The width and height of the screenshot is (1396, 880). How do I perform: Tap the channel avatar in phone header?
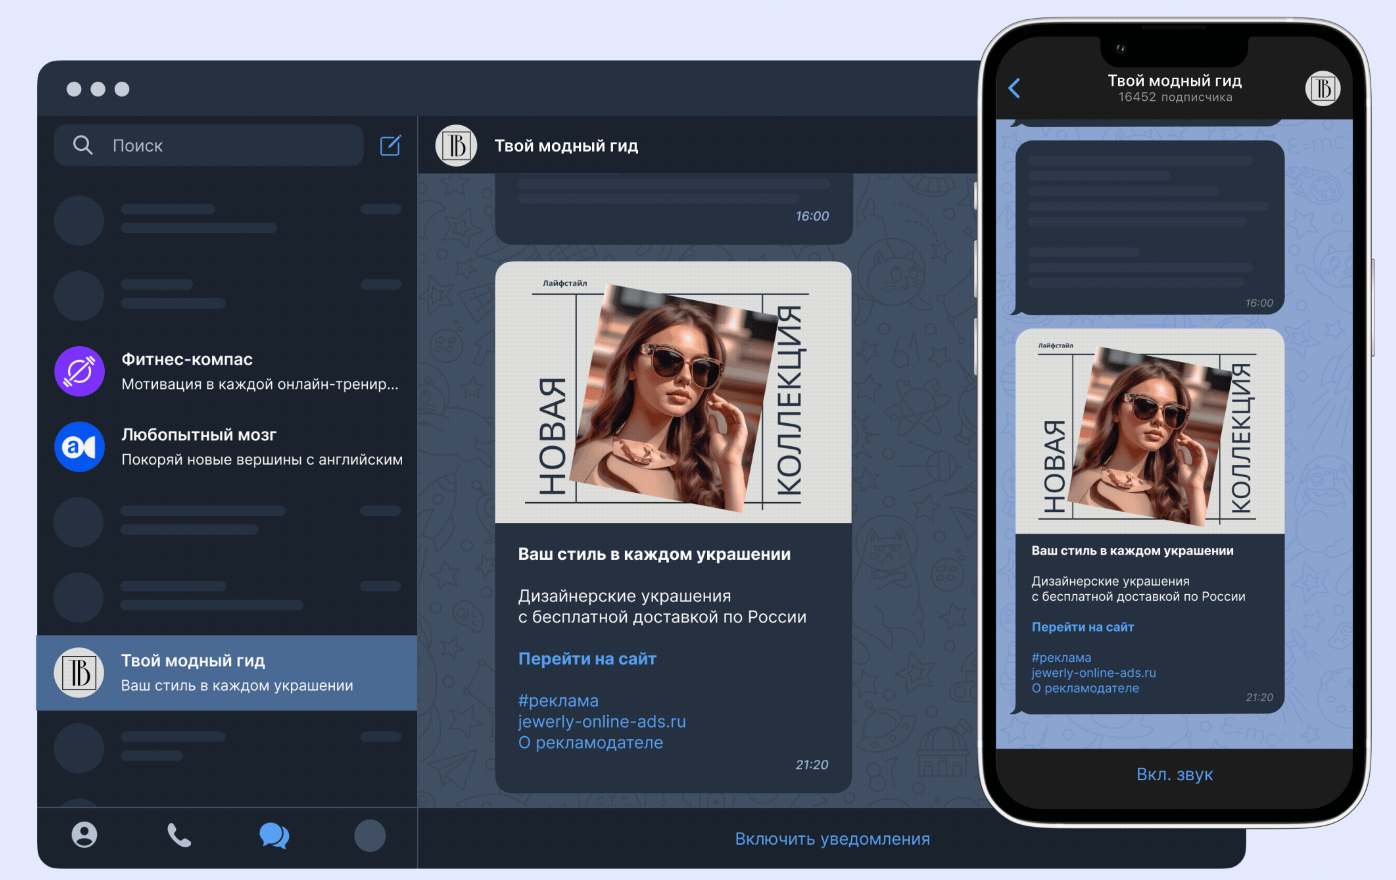click(x=1322, y=88)
